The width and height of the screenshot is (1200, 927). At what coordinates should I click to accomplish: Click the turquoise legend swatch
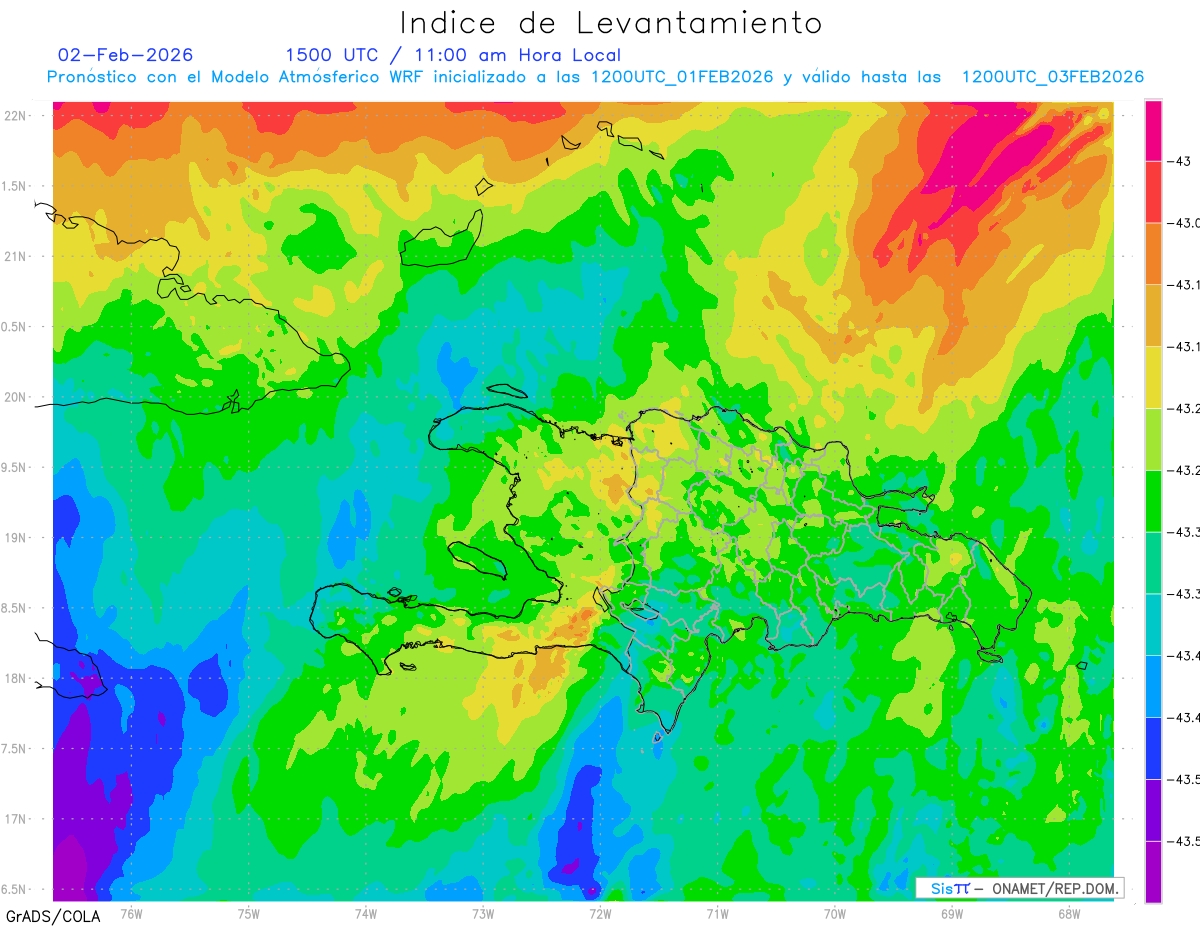point(1153,624)
